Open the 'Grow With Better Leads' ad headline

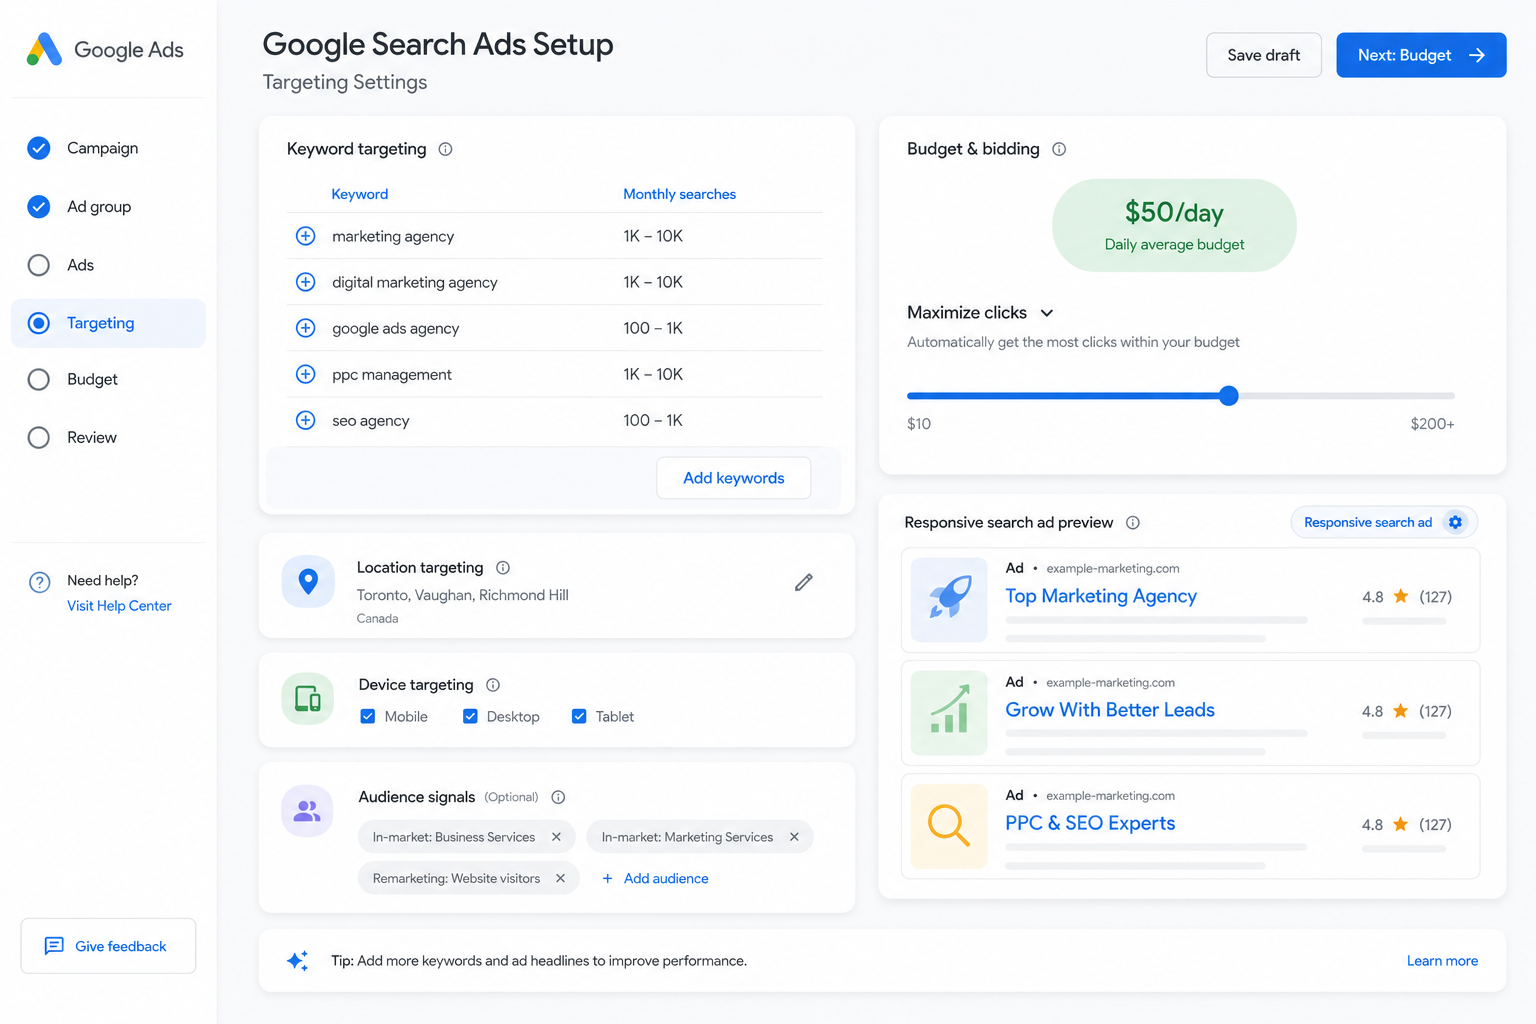click(x=1110, y=710)
